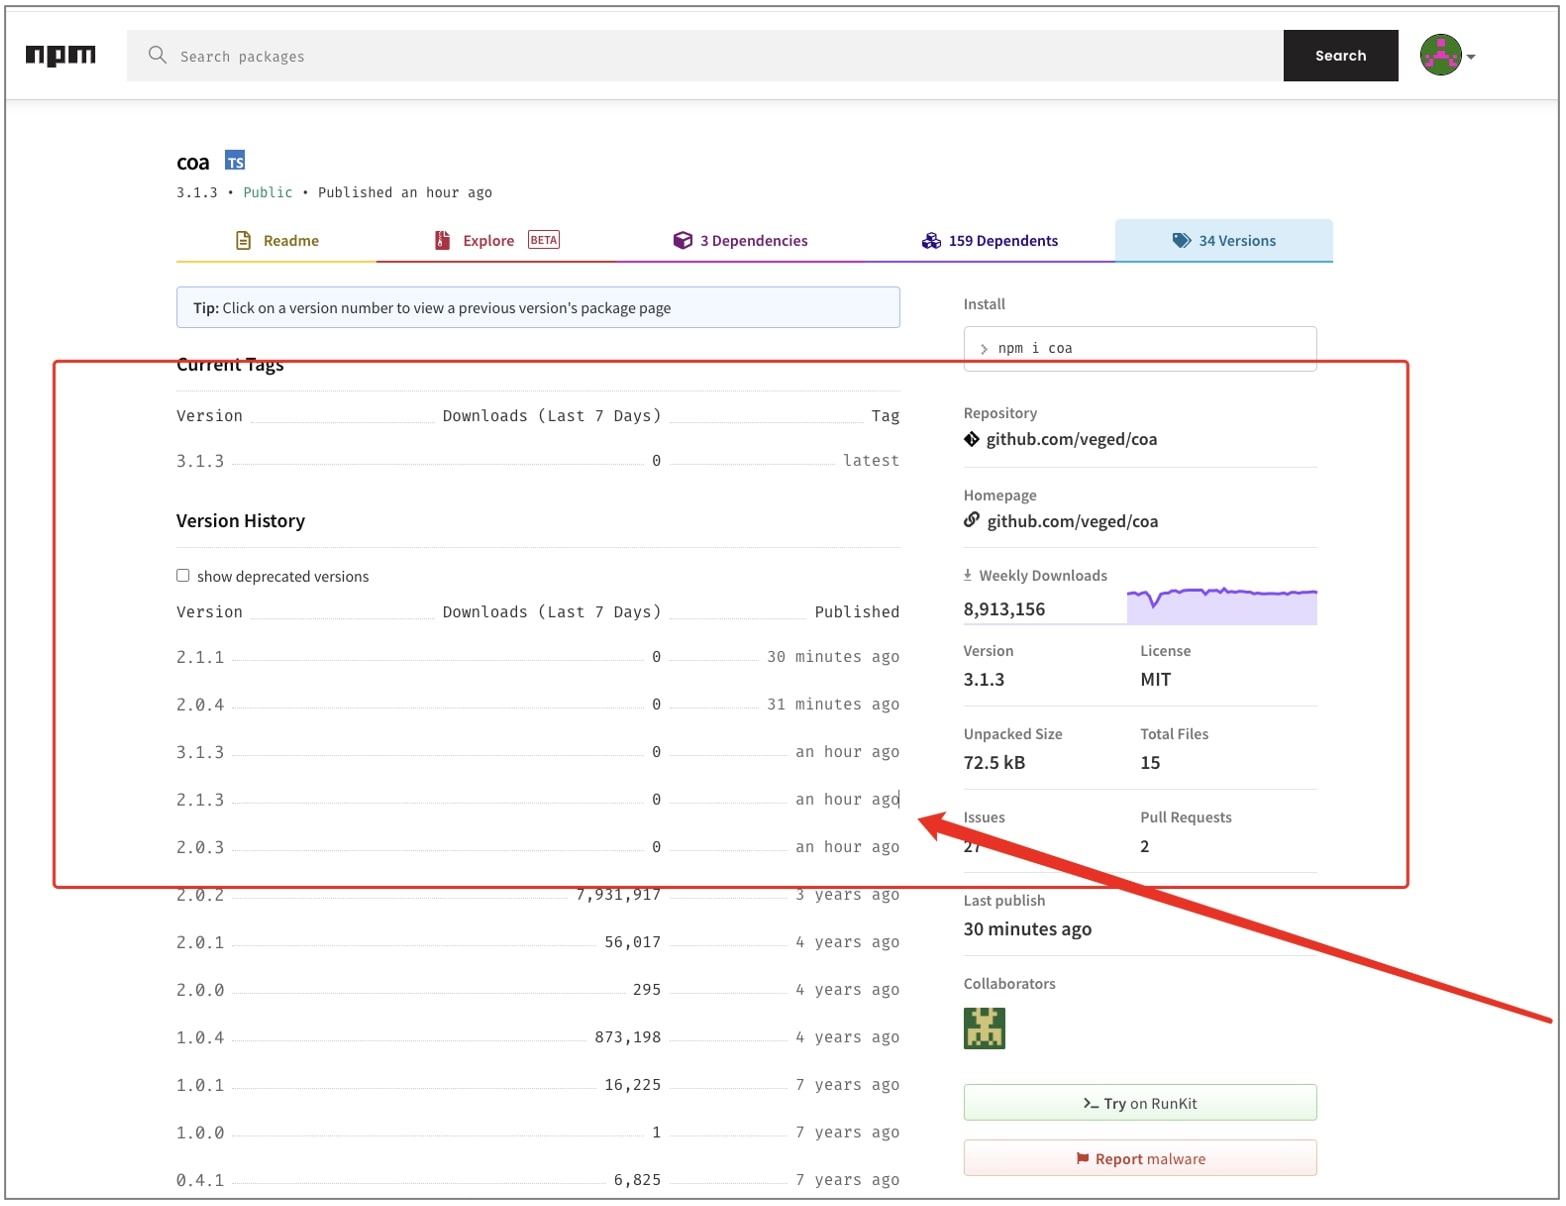Viewport: 1566px width, 1206px height.
Task: Click the document icon on the Readme tab
Action: tap(242, 240)
